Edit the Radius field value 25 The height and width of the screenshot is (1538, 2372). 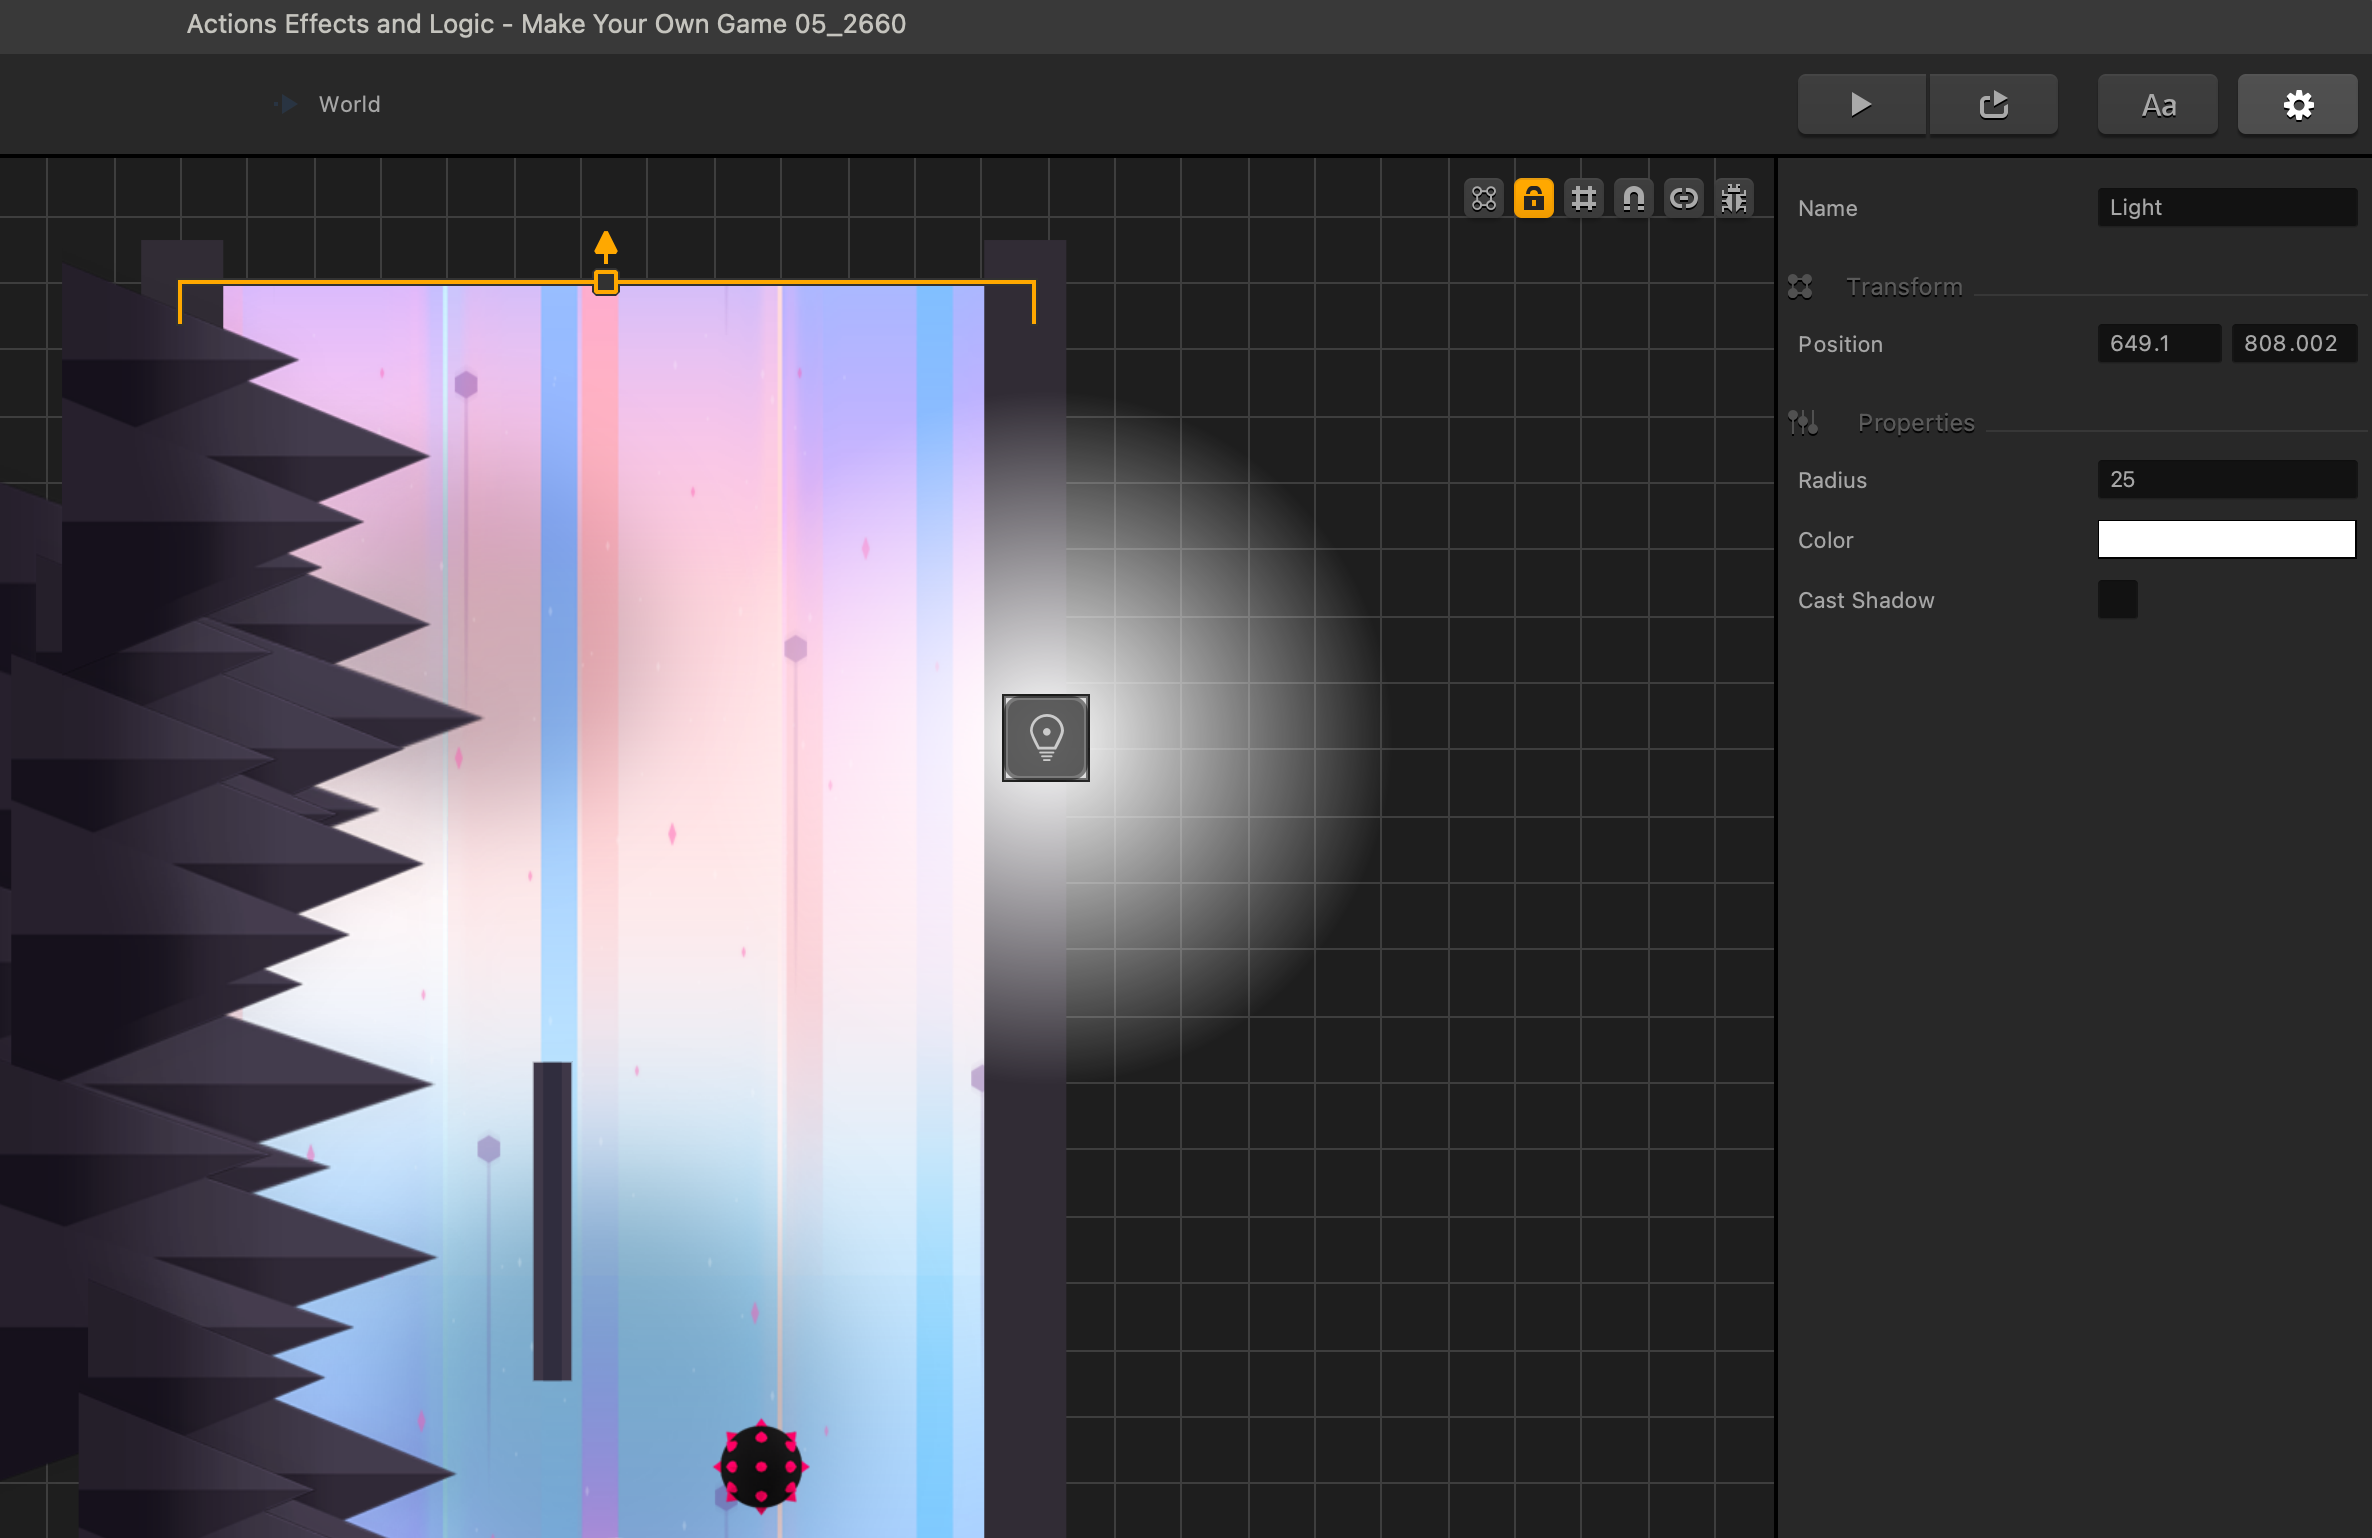click(x=2227, y=479)
